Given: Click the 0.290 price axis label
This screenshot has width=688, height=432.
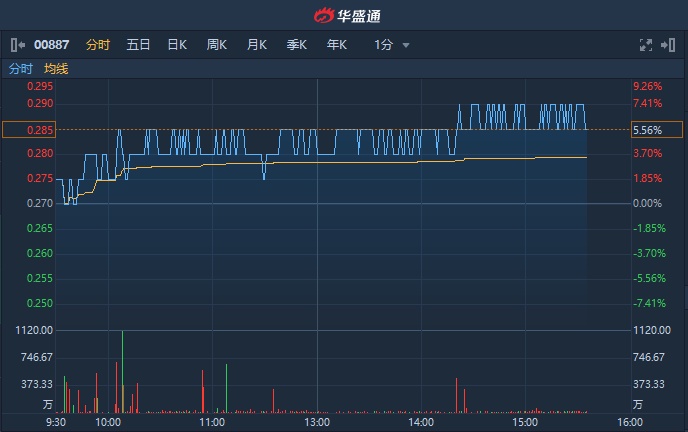Looking at the screenshot, I should [40, 104].
